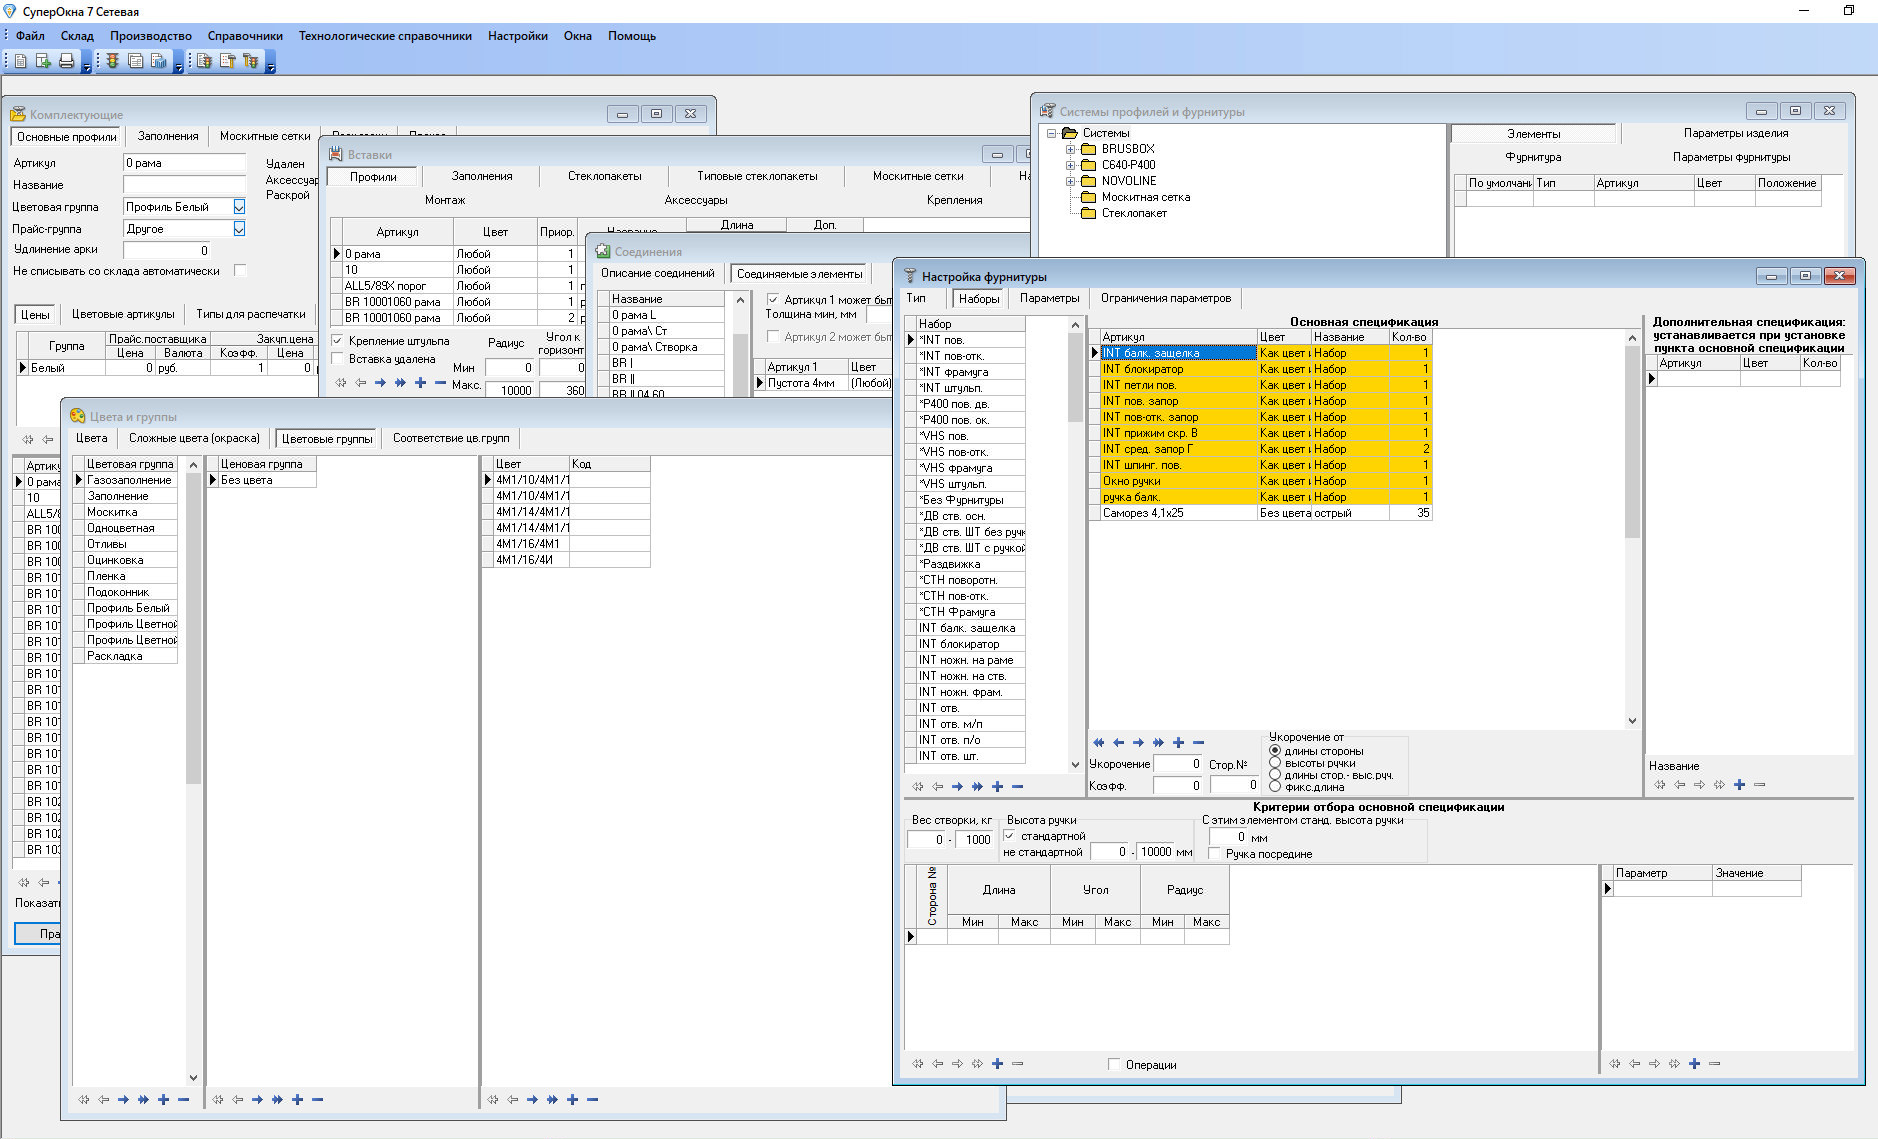Delete a record below the Набор list
The image size is (1878, 1139).
[1017, 787]
